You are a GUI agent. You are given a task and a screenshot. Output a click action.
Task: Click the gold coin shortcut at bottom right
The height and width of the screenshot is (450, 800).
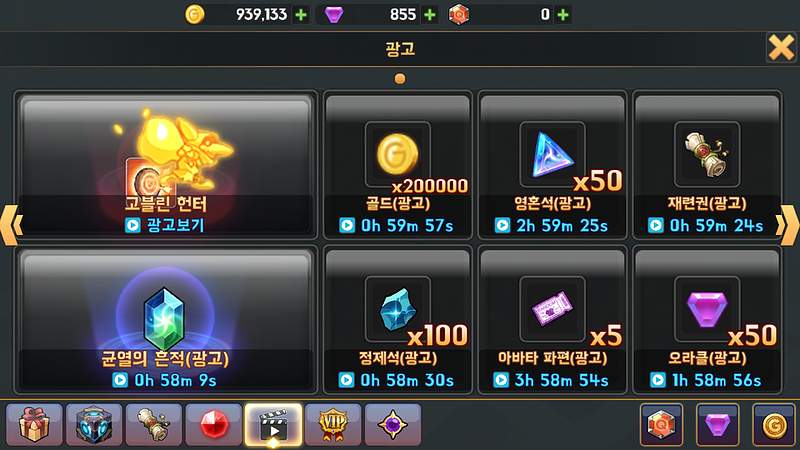[774, 424]
